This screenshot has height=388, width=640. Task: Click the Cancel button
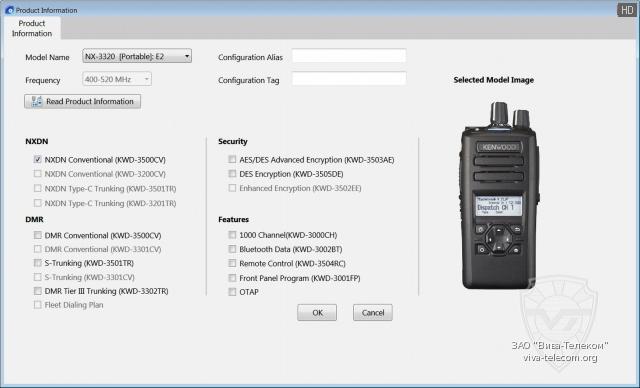(x=373, y=313)
